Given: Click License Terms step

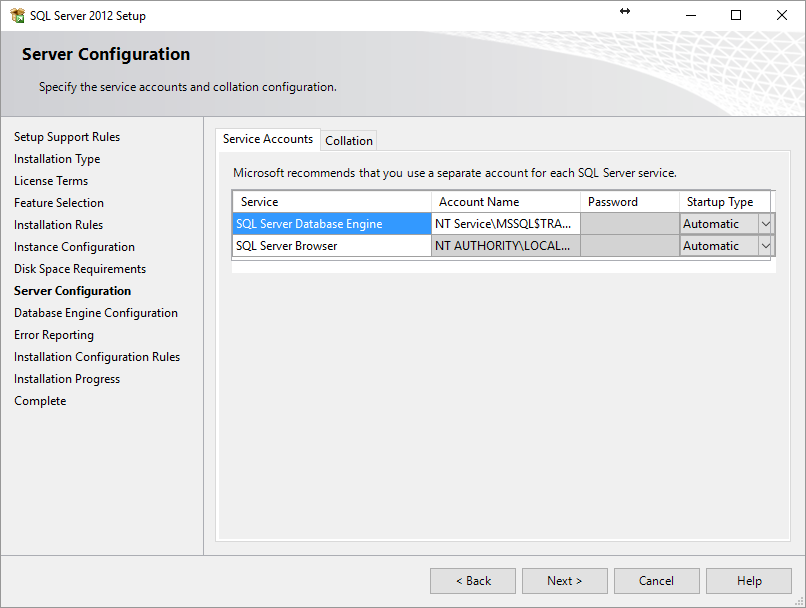Looking at the screenshot, I should tap(51, 181).
